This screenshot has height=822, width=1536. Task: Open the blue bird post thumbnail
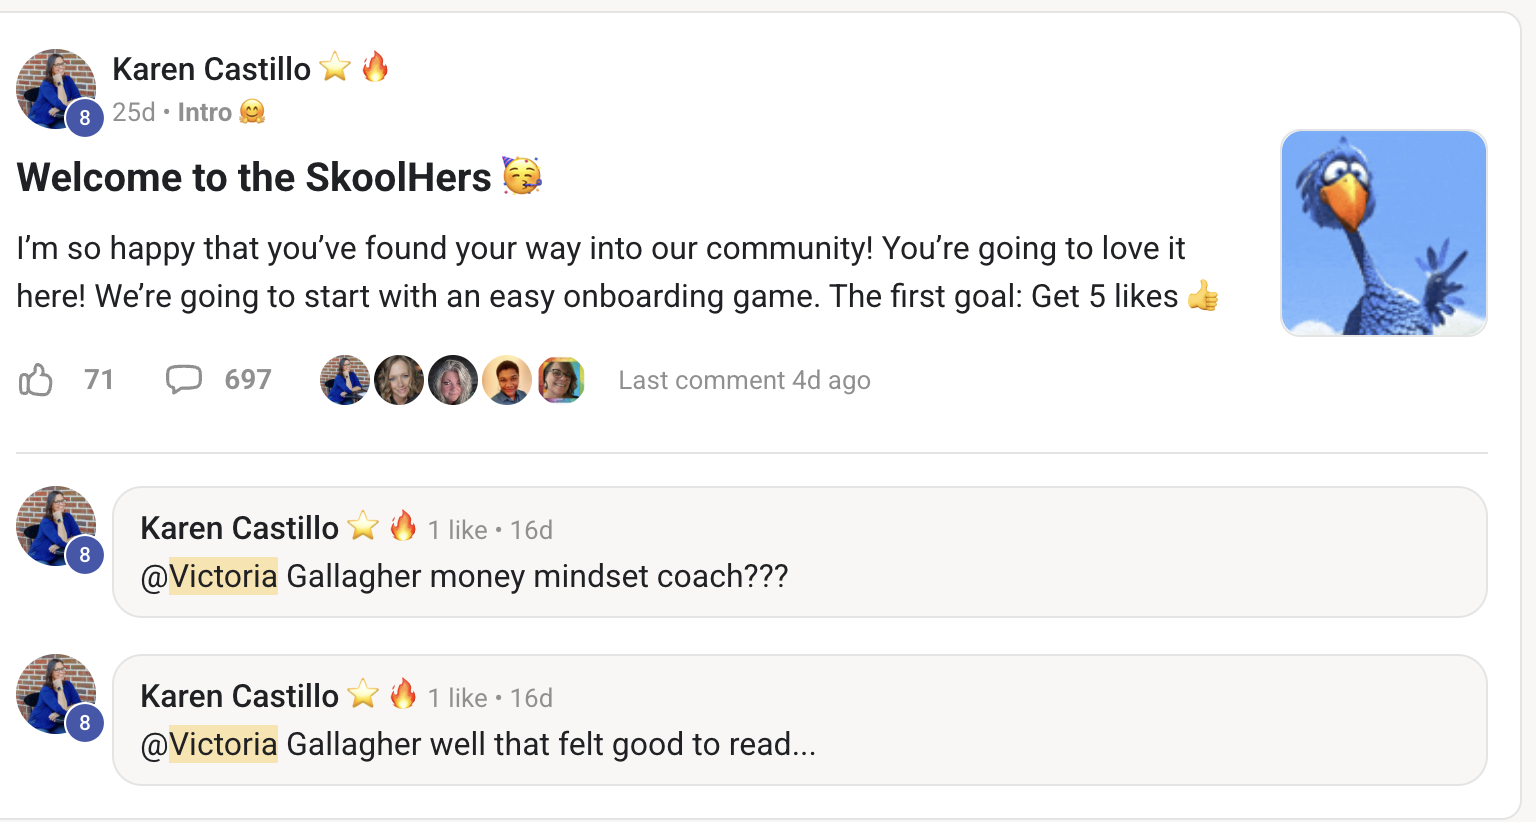pyautogui.click(x=1383, y=233)
